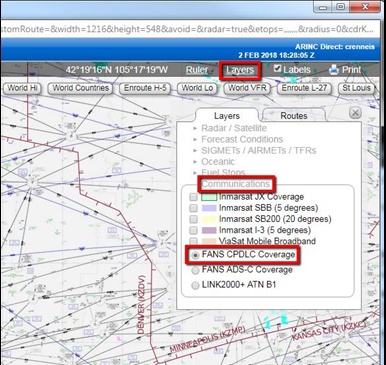Select the Enroute H-5 chart button
Image resolution: width=386 pixels, height=365 pixels.
pos(145,88)
